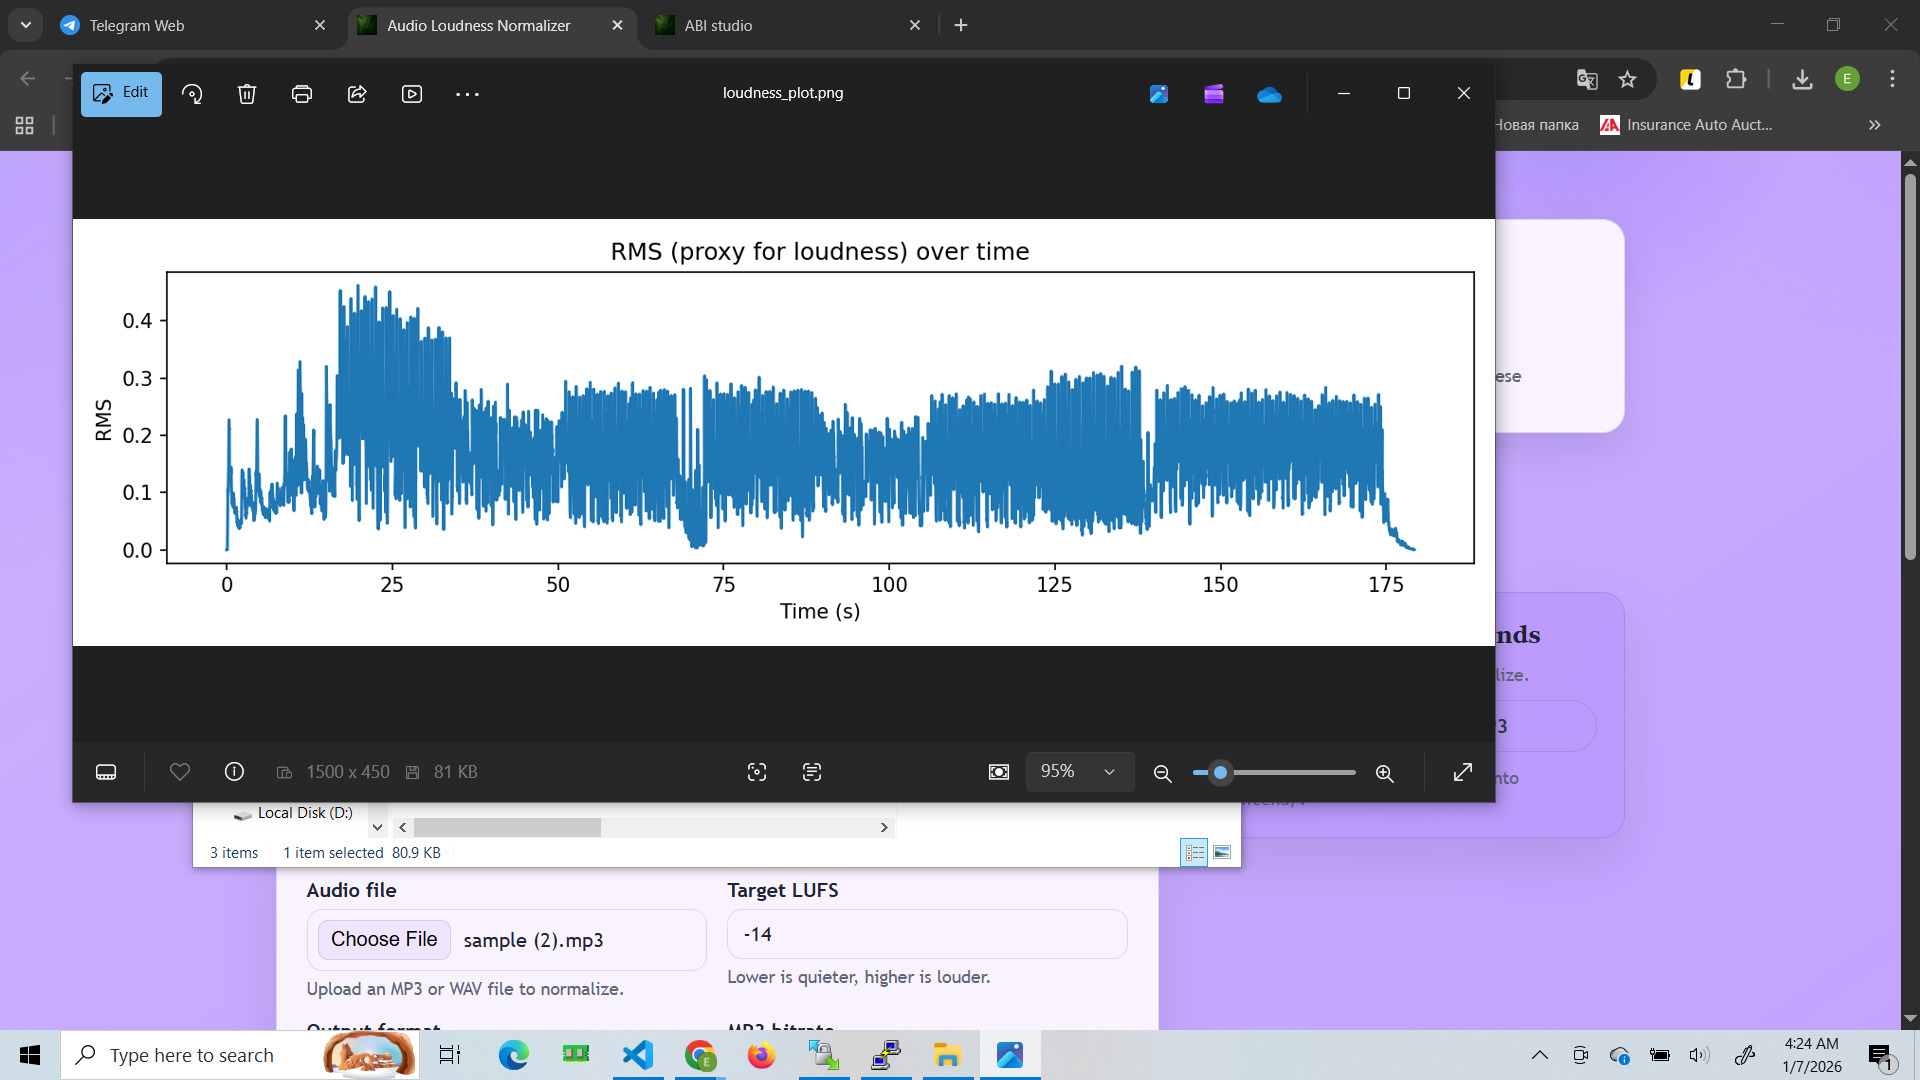
Task: Click the Edit button in Photos
Action: click(120, 93)
